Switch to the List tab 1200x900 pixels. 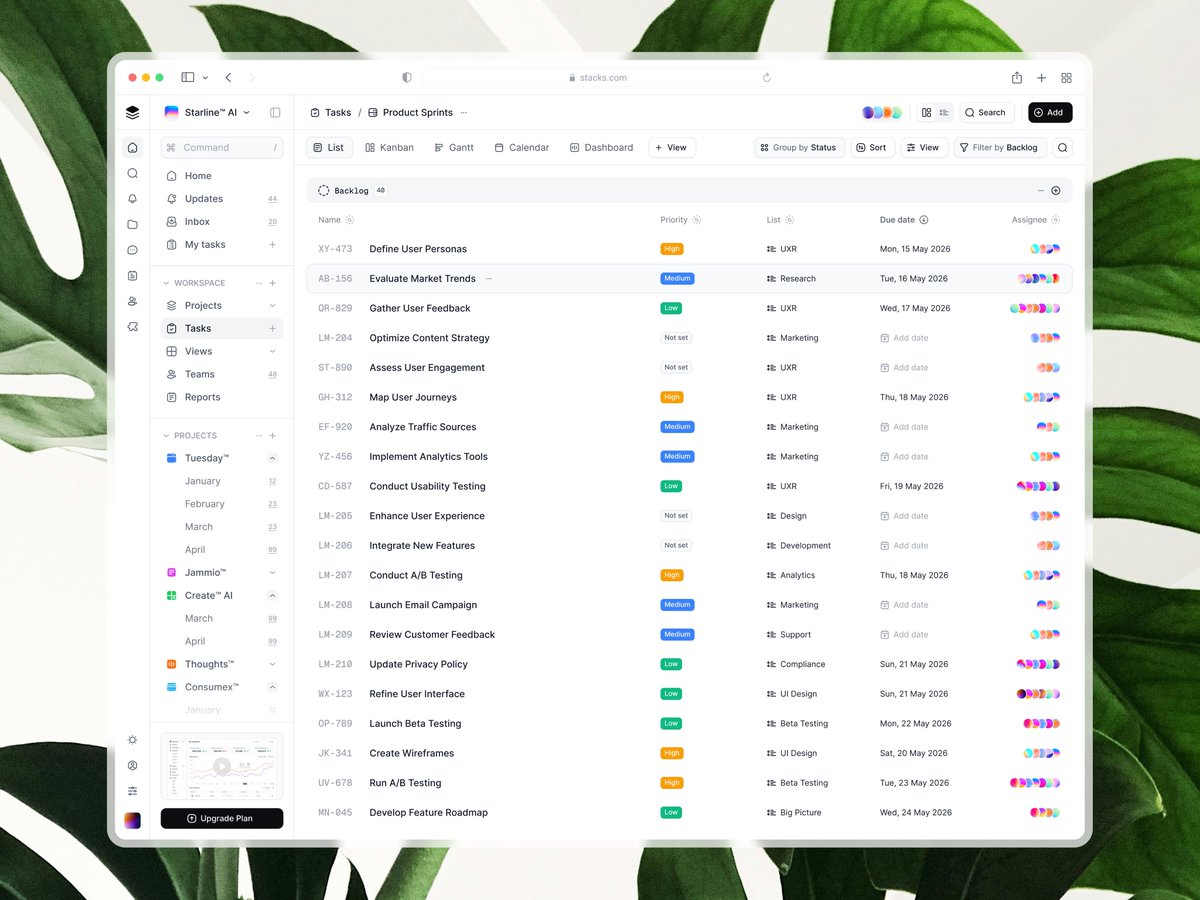328,147
